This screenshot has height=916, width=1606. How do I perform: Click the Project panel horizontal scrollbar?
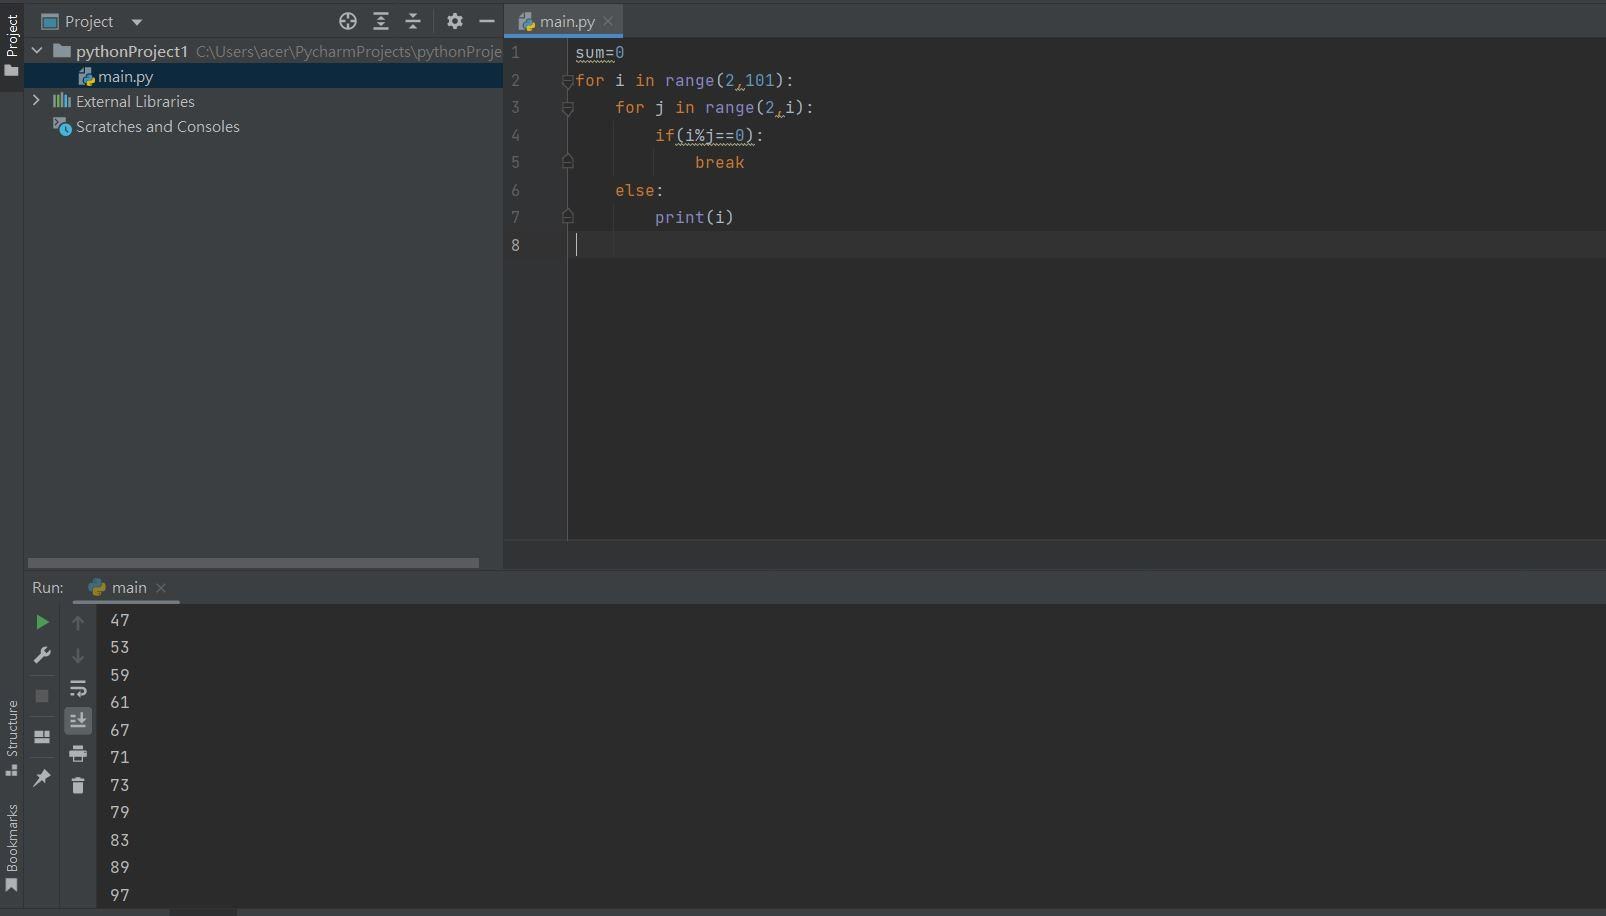(253, 563)
